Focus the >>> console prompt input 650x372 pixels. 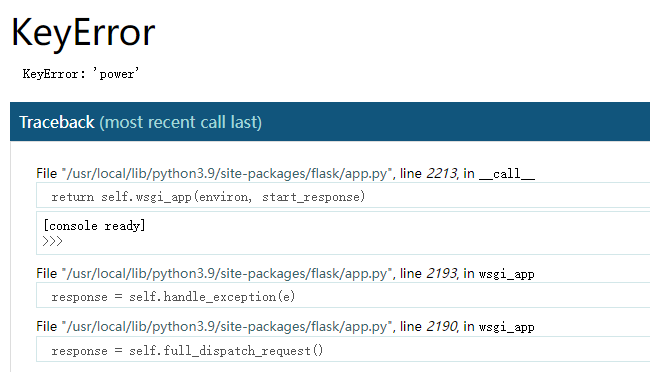(x=53, y=241)
